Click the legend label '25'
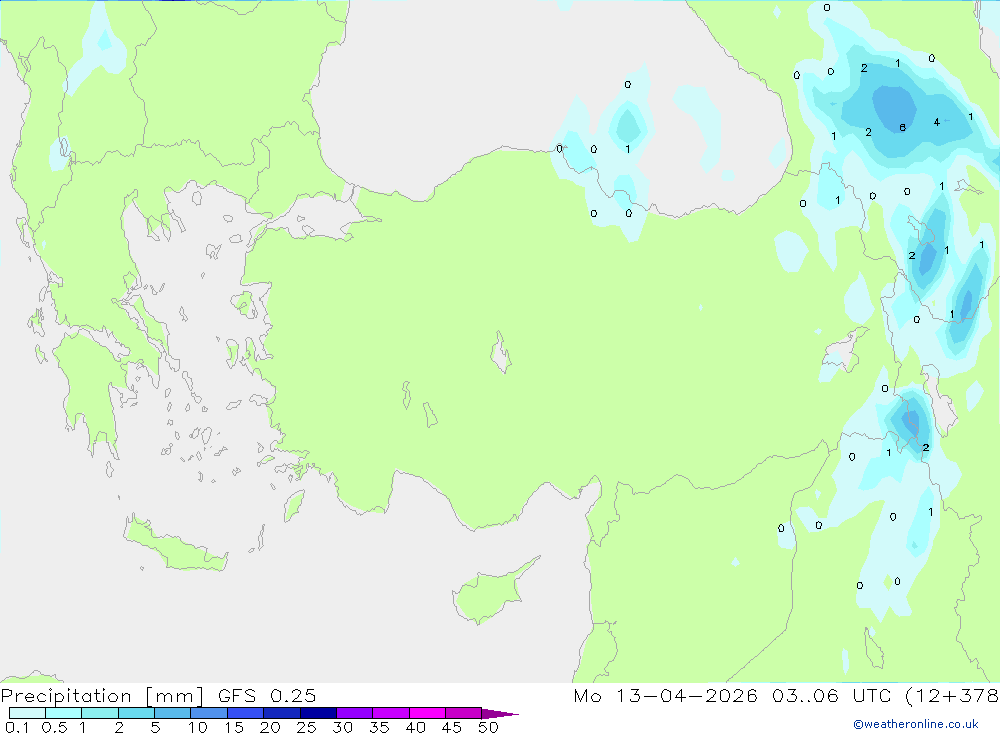 pos(307,727)
